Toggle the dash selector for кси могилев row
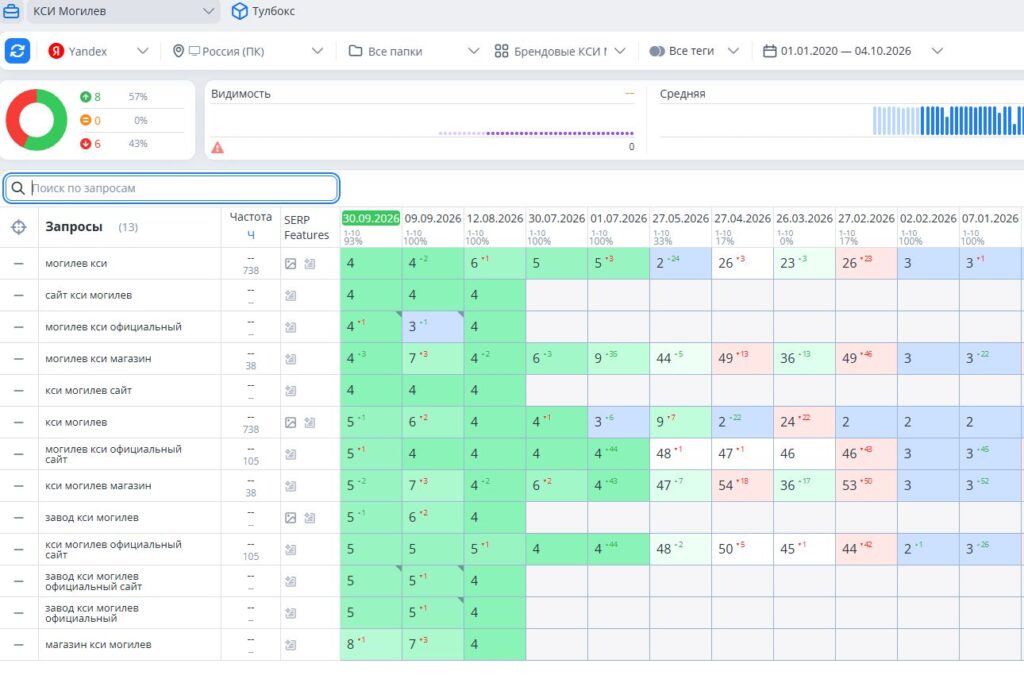This screenshot has width=1024, height=683. point(19,422)
